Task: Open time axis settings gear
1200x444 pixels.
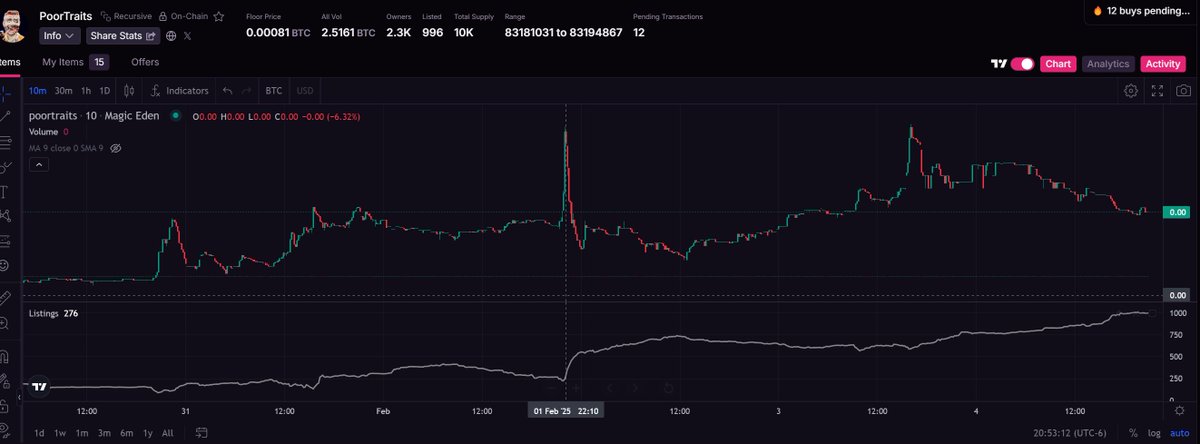Action: (x=1179, y=410)
